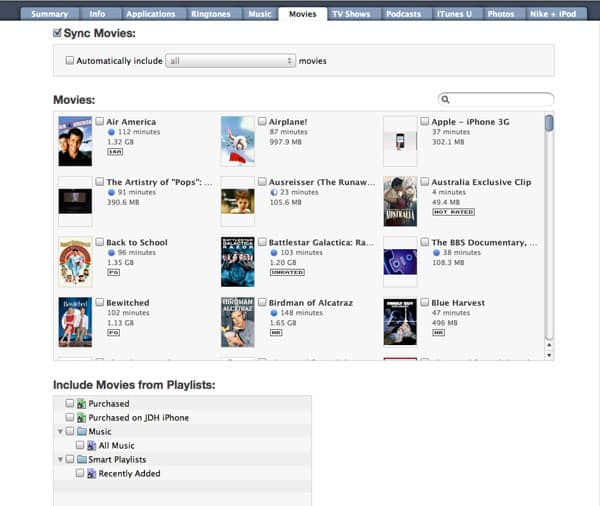This screenshot has height=506, width=600.
Task: Click the Ausreisser thumbnail
Action: (x=238, y=201)
